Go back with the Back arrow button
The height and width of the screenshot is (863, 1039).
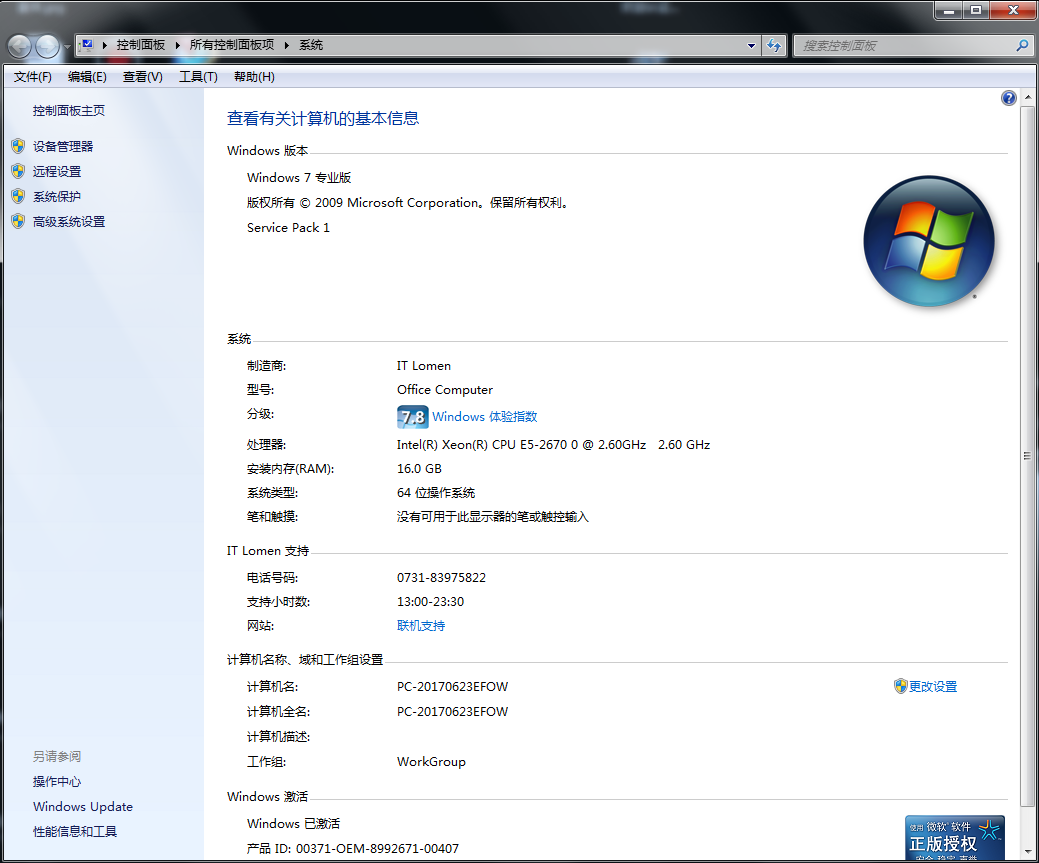pyautogui.click(x=19, y=46)
